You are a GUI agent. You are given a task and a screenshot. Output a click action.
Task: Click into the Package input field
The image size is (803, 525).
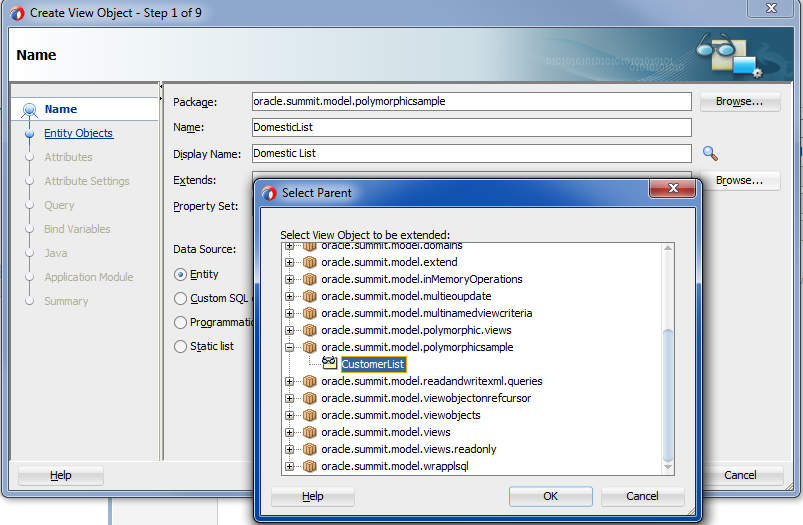pos(472,101)
